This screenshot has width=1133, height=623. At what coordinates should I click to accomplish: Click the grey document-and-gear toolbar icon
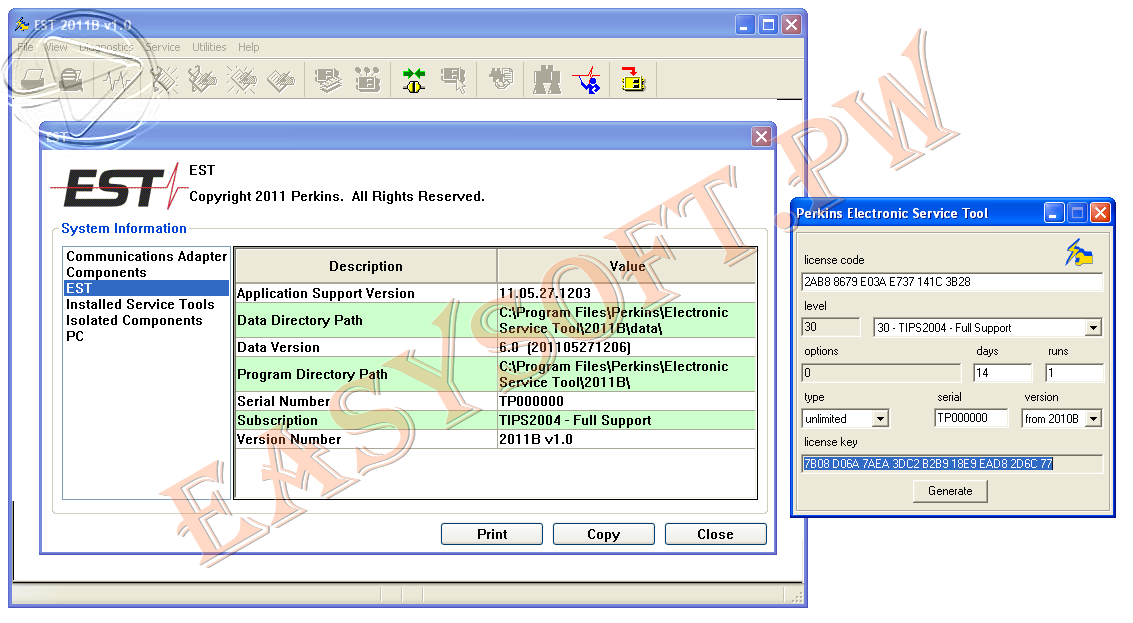[x=500, y=78]
